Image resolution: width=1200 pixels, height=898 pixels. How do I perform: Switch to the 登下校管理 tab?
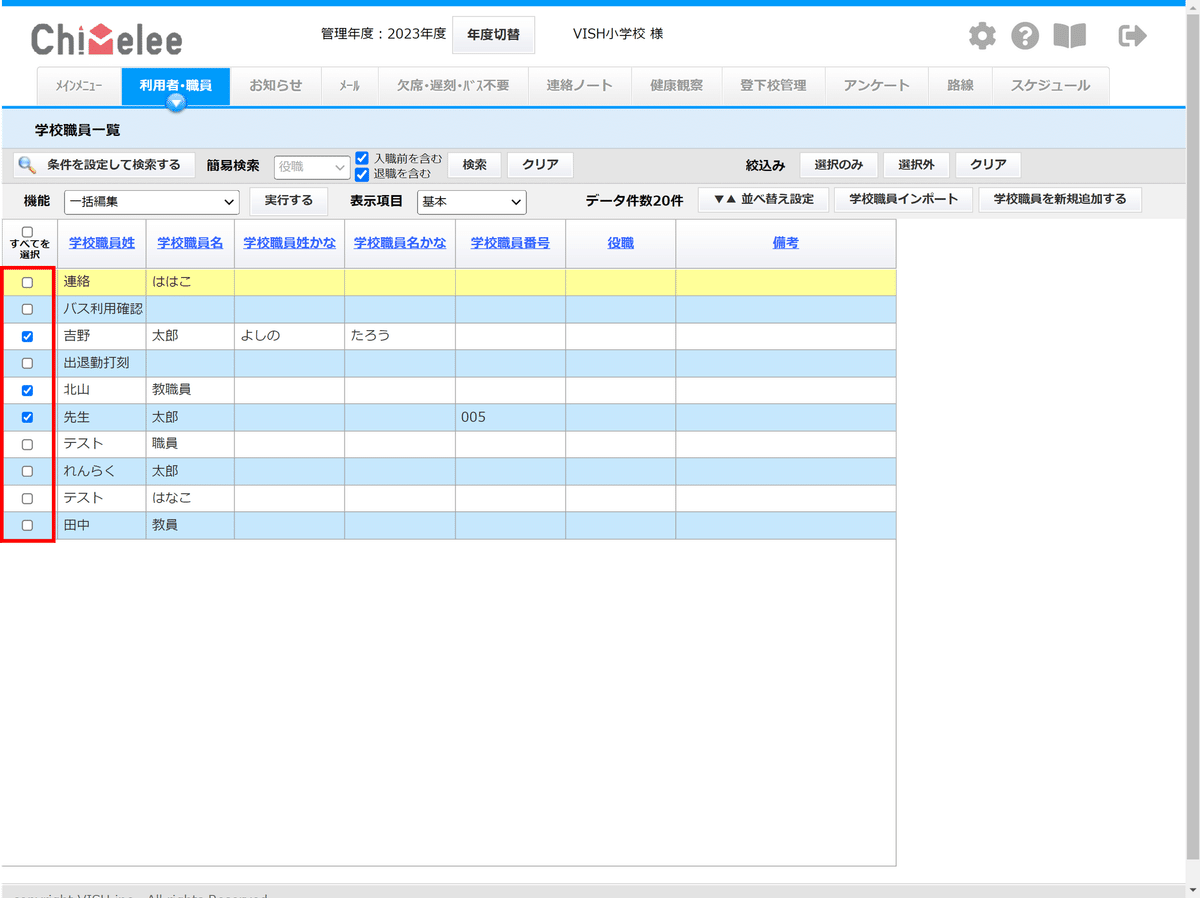click(x=773, y=86)
